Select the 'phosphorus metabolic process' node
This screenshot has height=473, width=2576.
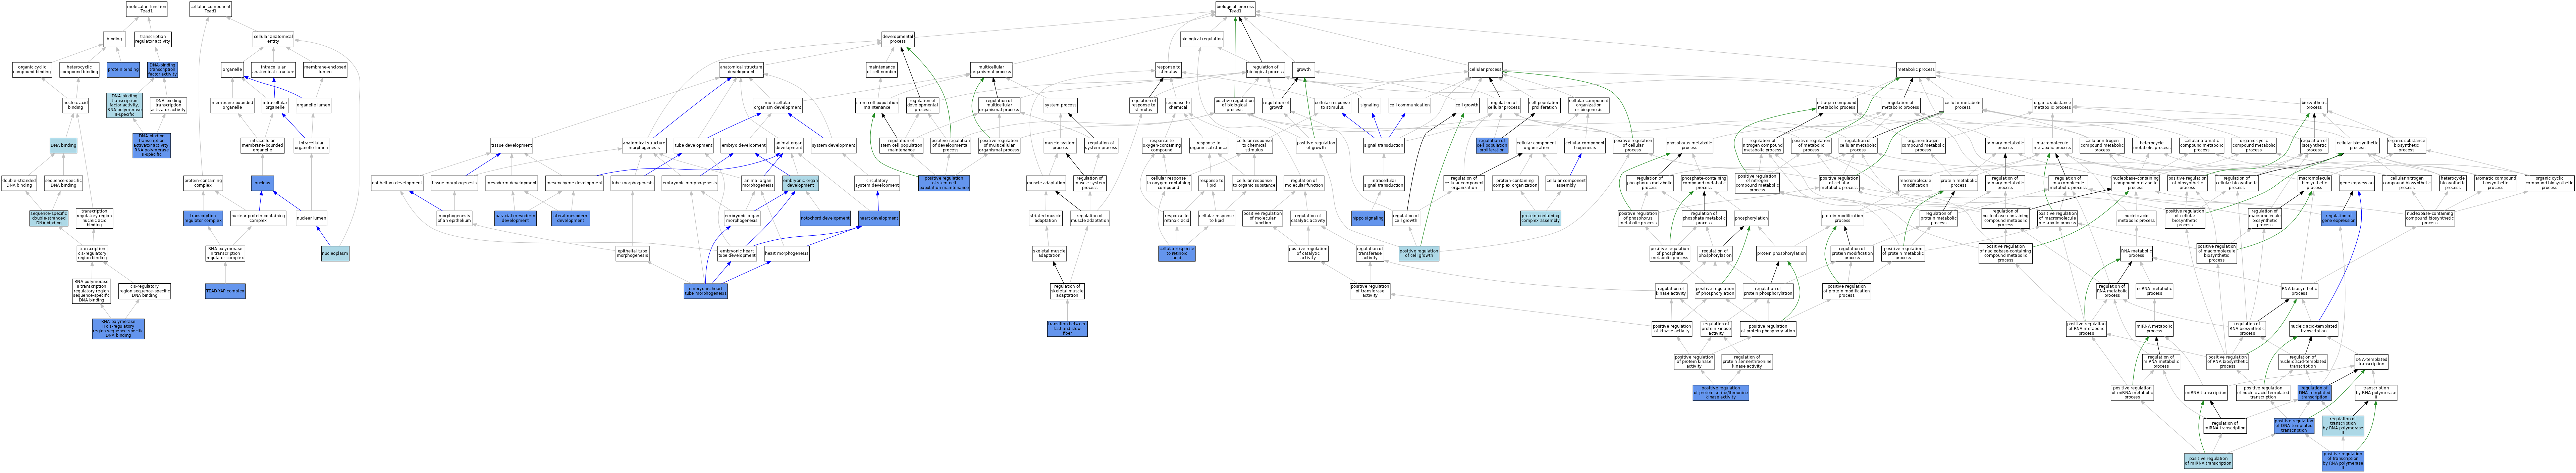(x=1689, y=145)
